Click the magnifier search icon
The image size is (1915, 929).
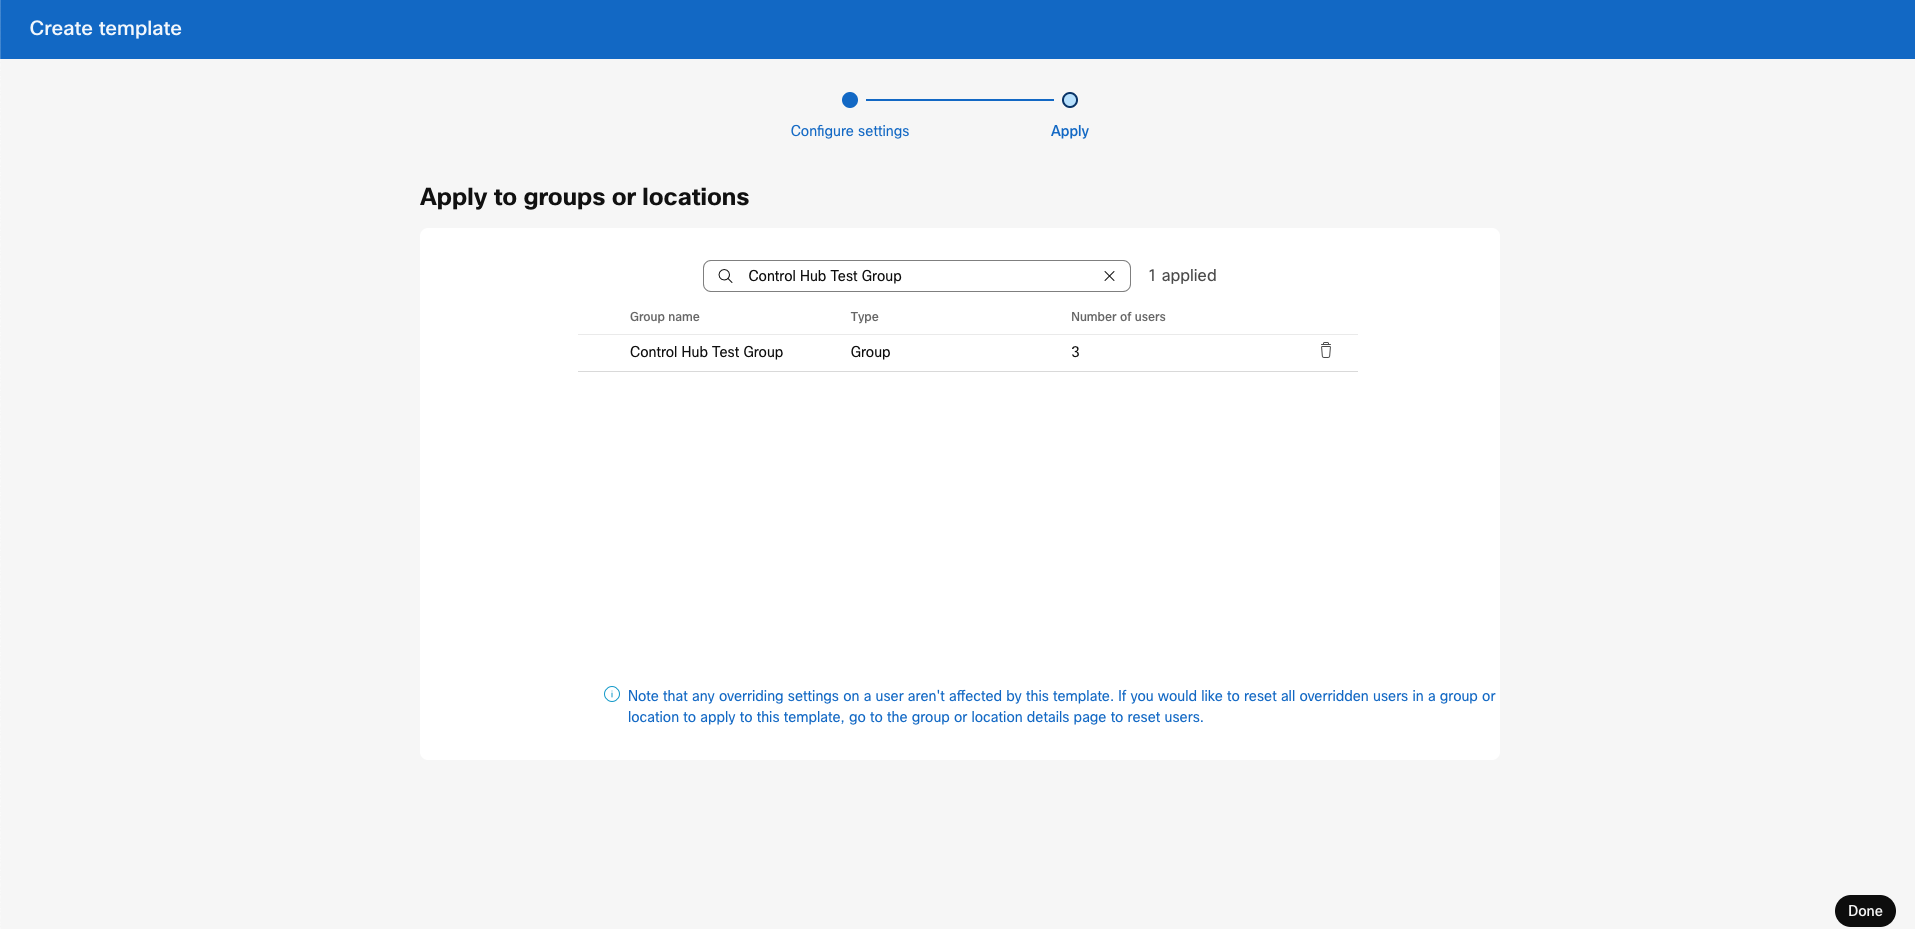point(726,276)
